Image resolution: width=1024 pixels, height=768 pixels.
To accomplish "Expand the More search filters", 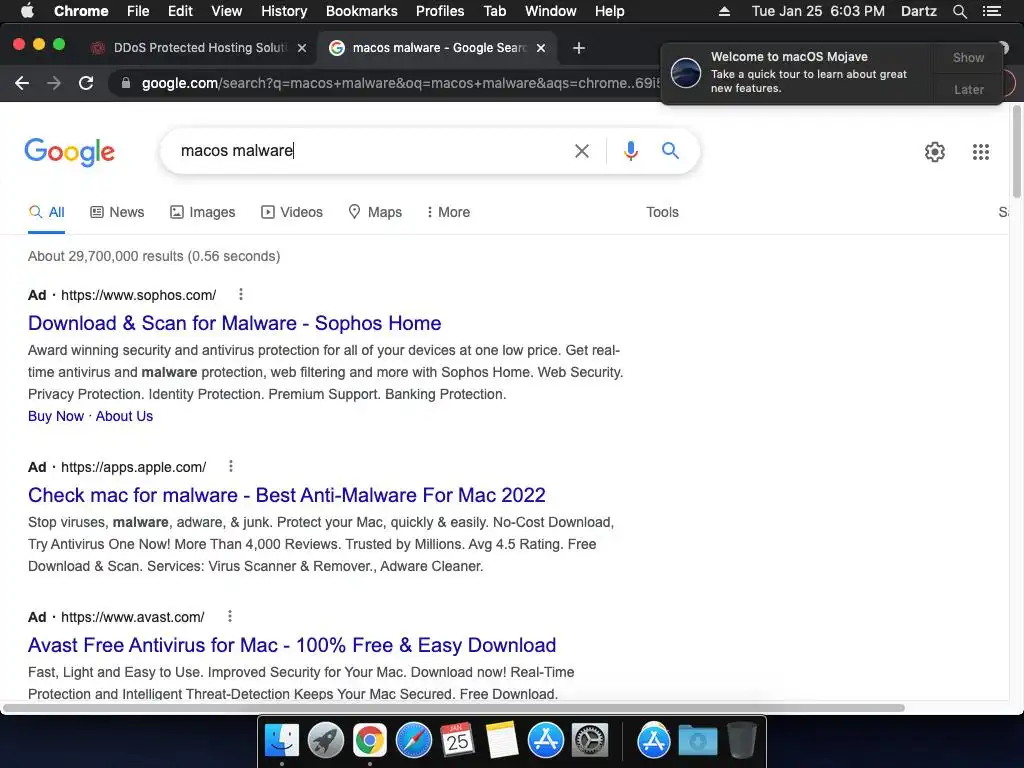I will [x=448, y=212].
